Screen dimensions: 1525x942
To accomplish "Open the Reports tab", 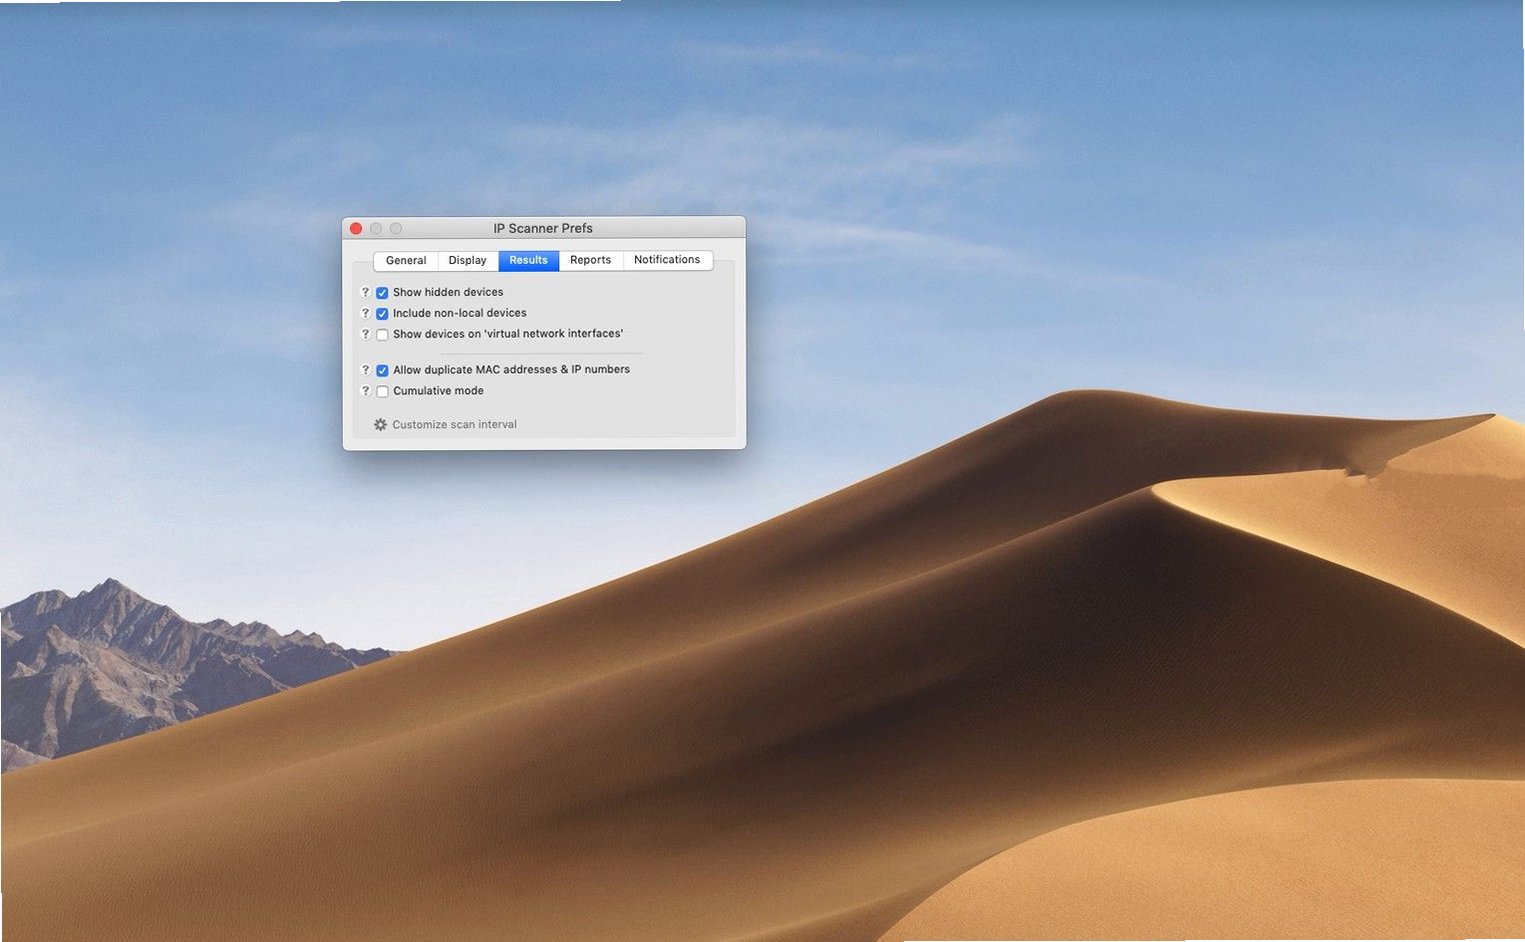I will pyautogui.click(x=590, y=260).
